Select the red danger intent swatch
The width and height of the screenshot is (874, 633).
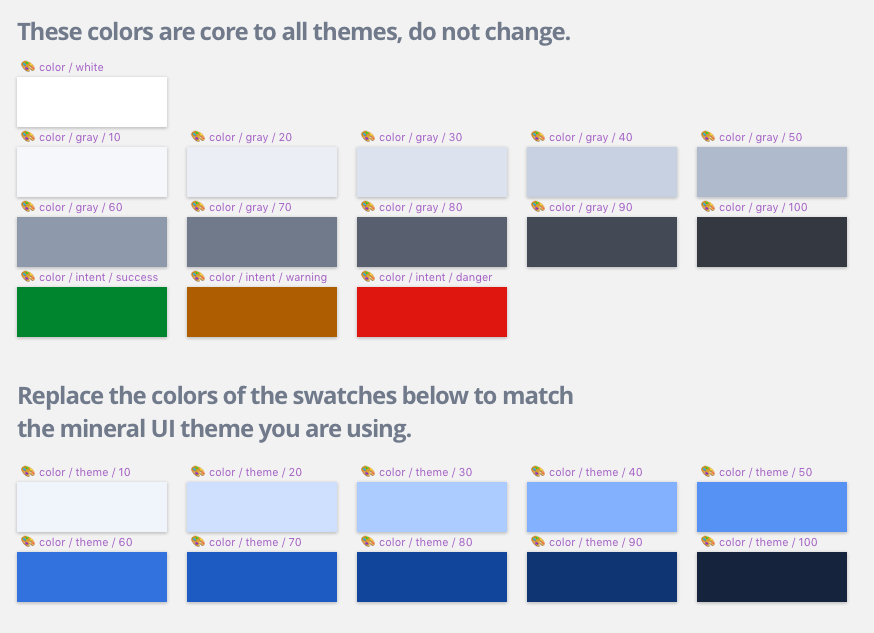point(432,312)
